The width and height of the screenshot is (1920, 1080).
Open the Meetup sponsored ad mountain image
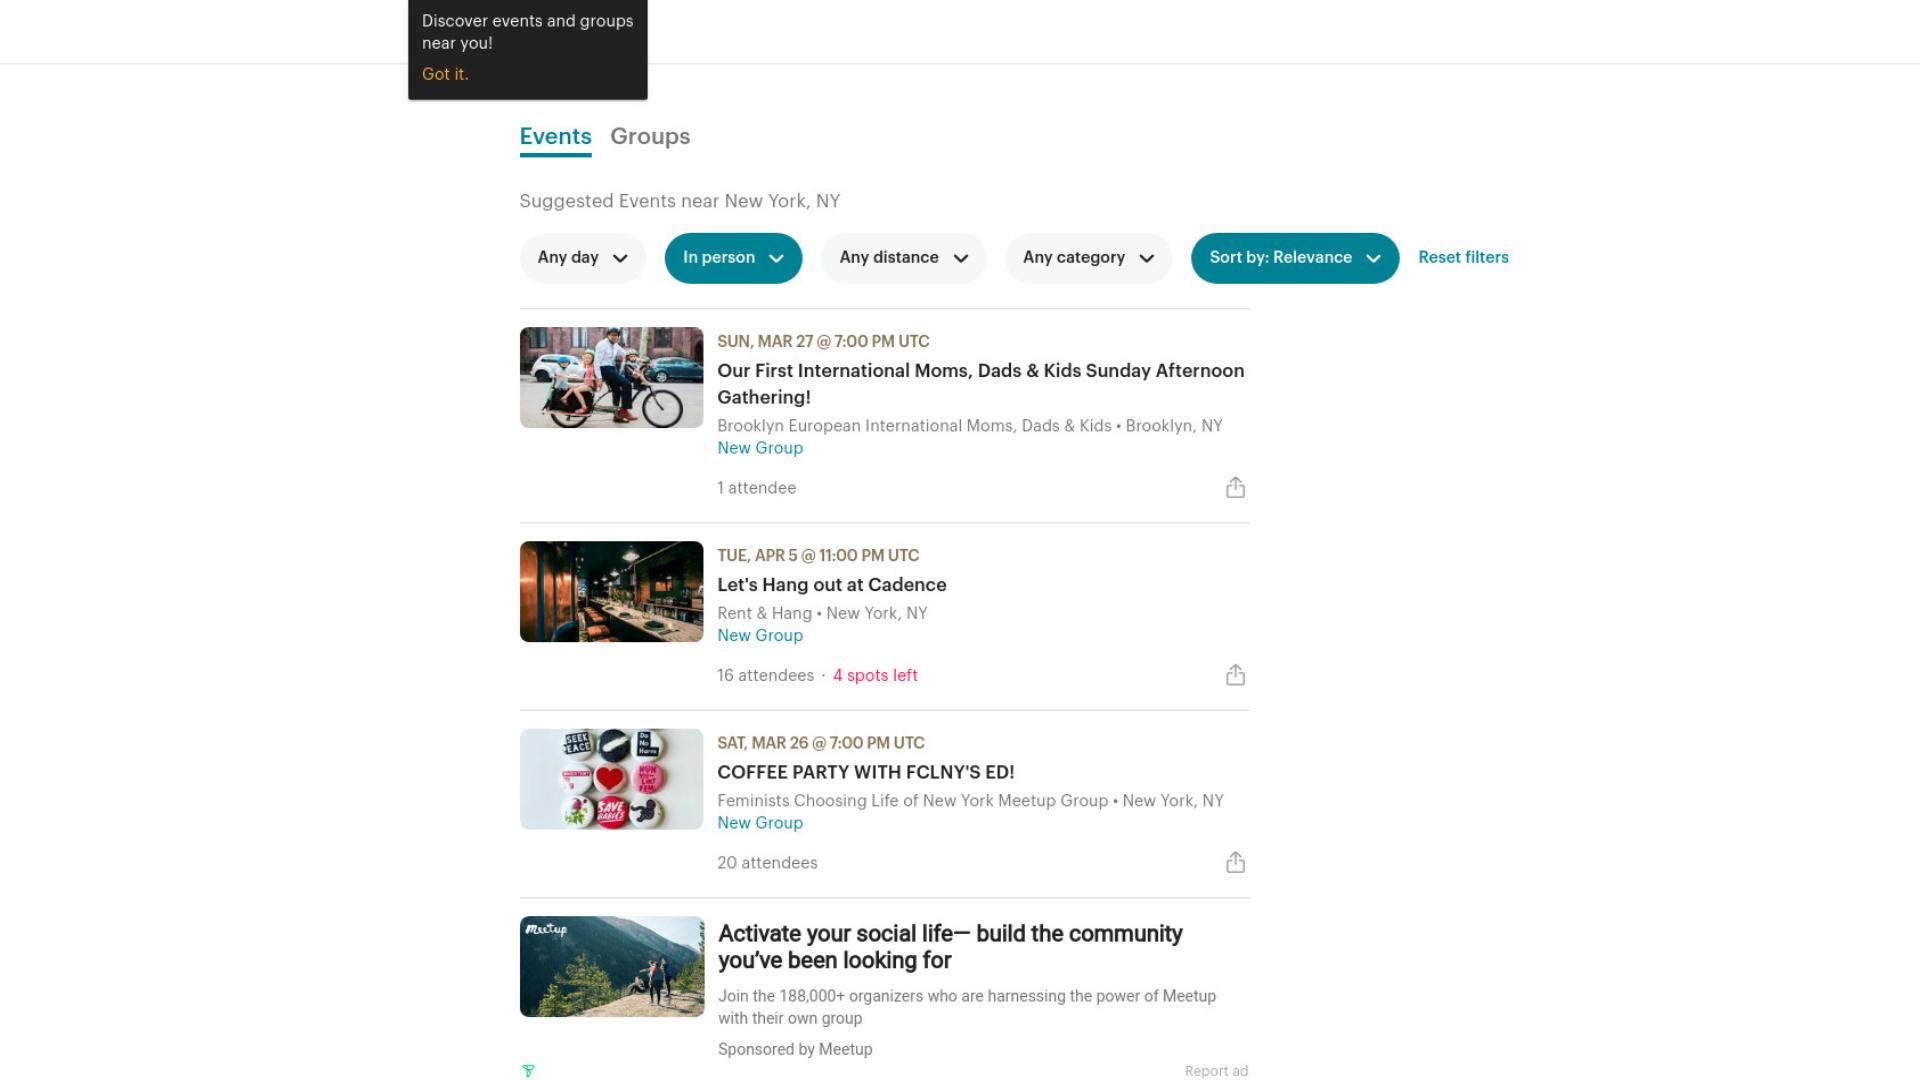tap(612, 967)
